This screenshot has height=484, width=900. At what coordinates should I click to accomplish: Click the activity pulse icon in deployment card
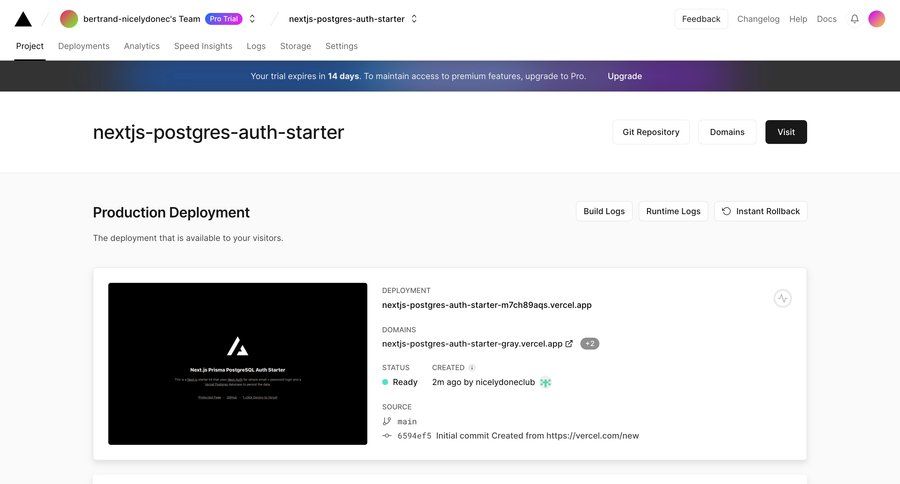pos(782,298)
